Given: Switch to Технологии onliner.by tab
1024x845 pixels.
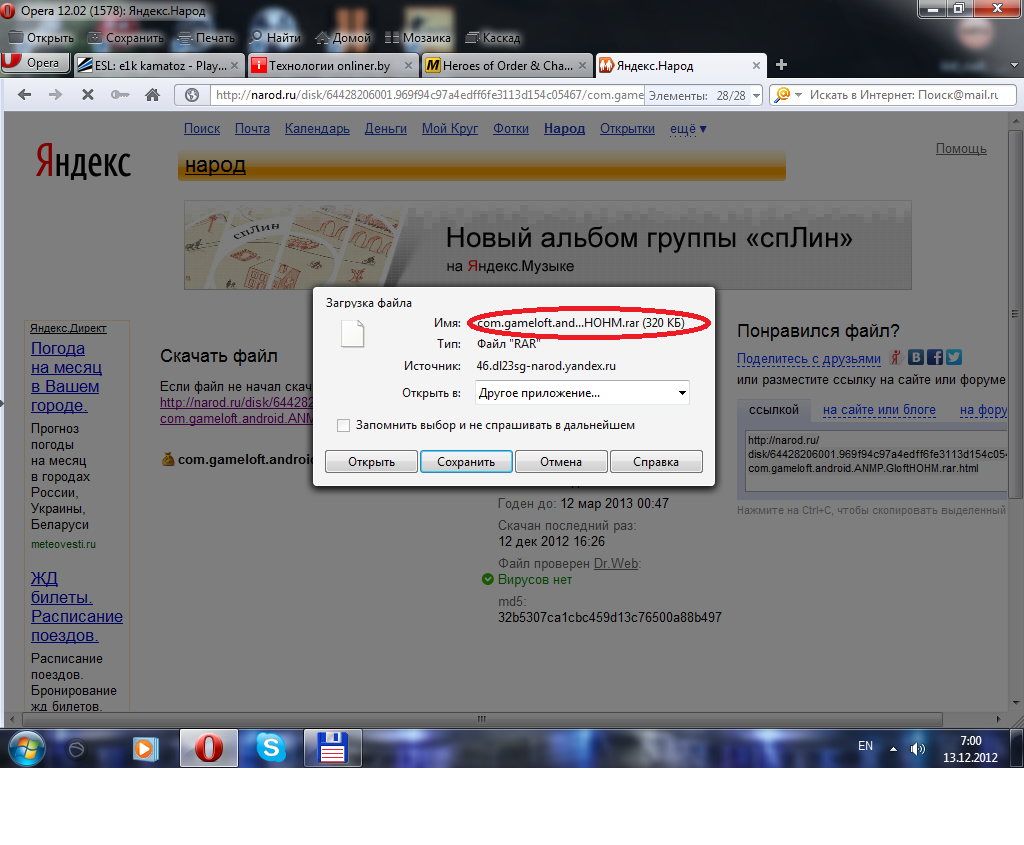Looking at the screenshot, I should click(x=332, y=65).
